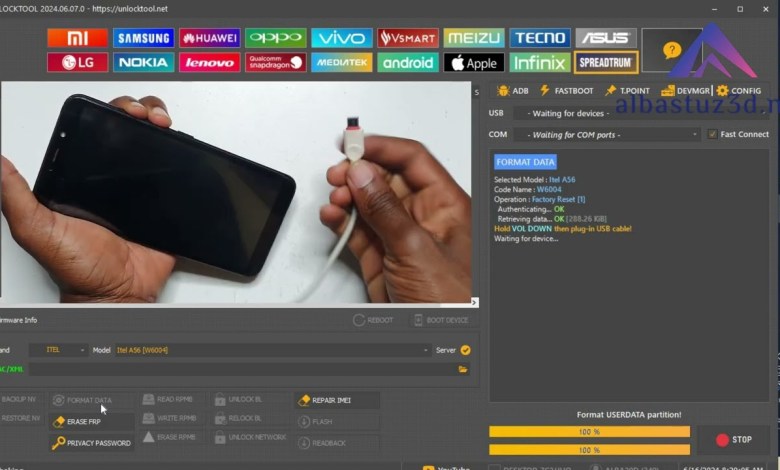The width and height of the screenshot is (780, 470).
Task: Switch to the FASTBOOT tab
Action: click(565, 91)
